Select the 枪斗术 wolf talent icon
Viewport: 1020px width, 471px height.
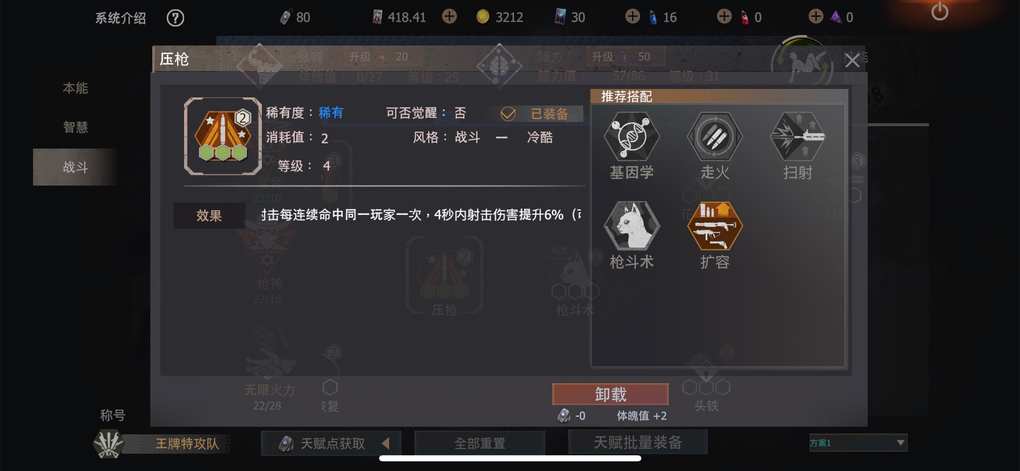[x=631, y=226]
